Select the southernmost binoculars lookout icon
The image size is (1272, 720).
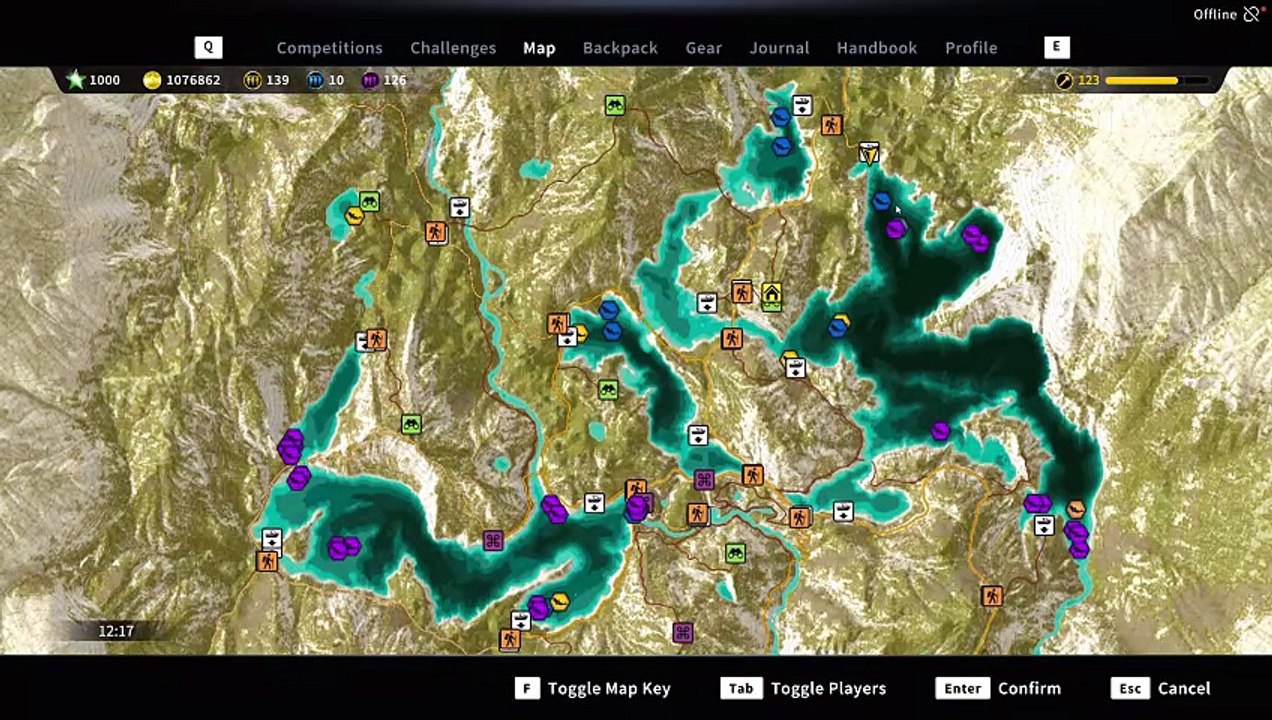click(x=735, y=553)
